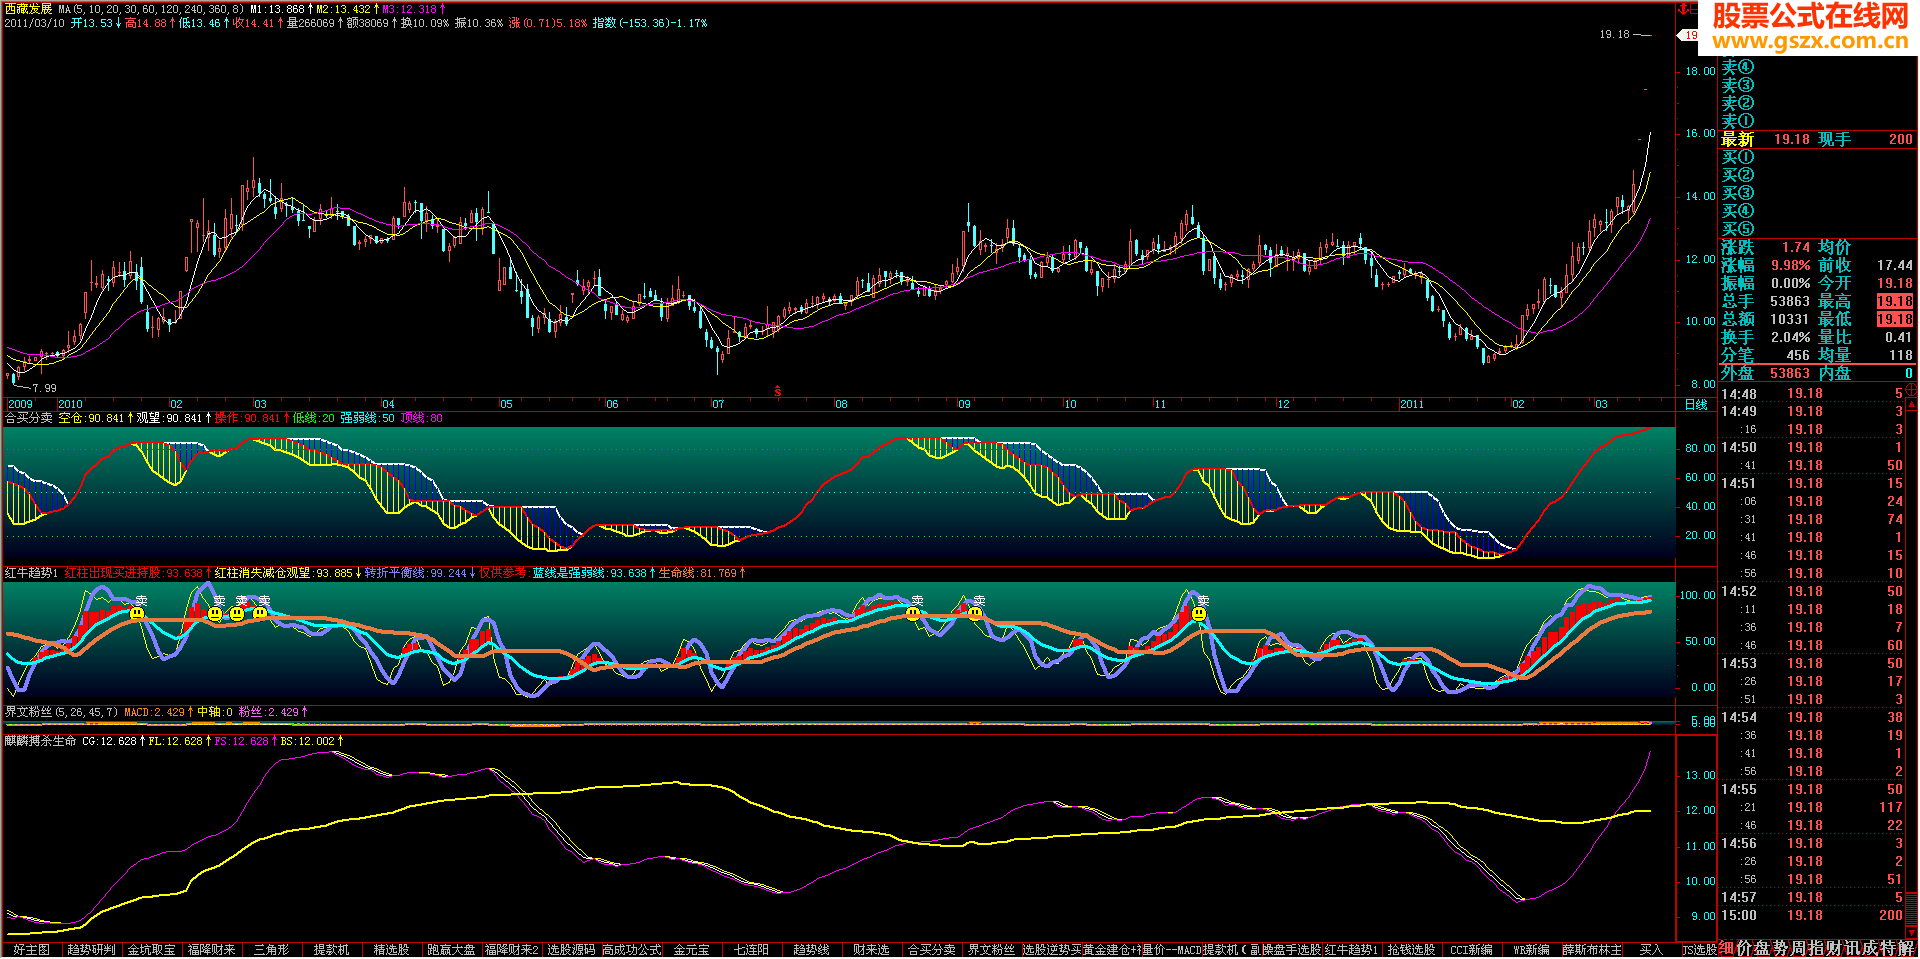This screenshot has width=1920, height=959.
Task: Click the 买入 tab at bottom
Action: [1651, 950]
